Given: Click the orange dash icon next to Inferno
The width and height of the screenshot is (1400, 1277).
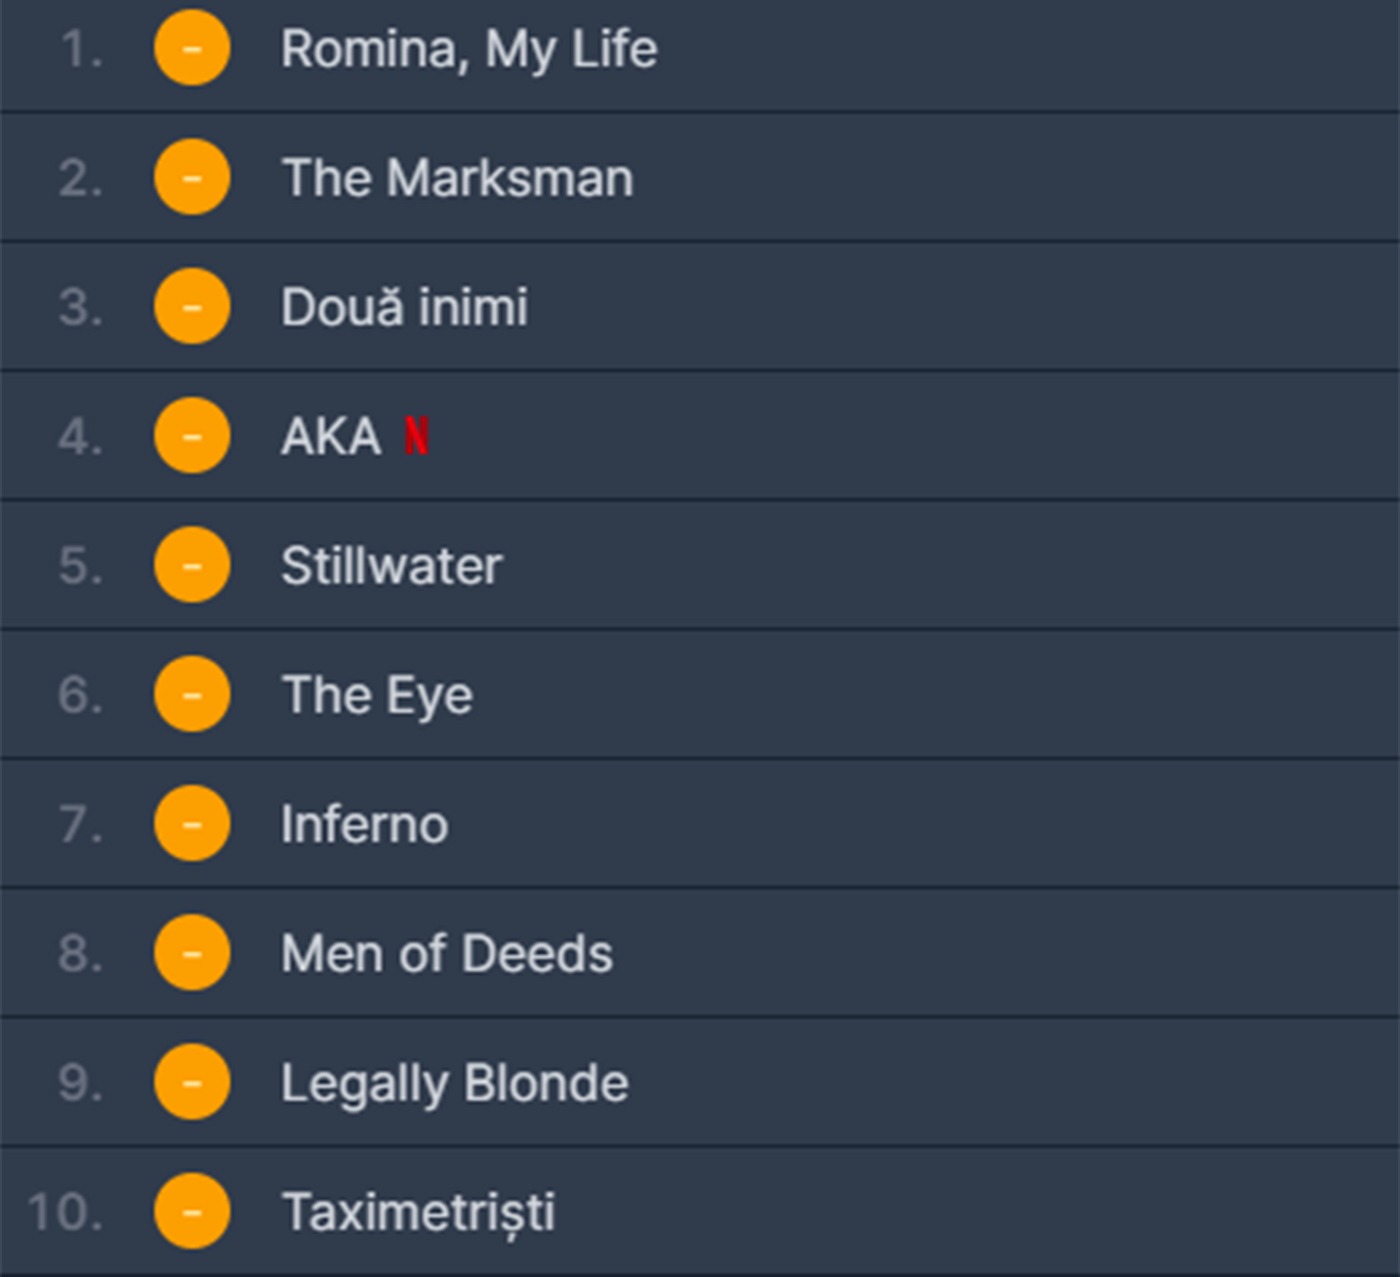Looking at the screenshot, I should click(x=192, y=824).
